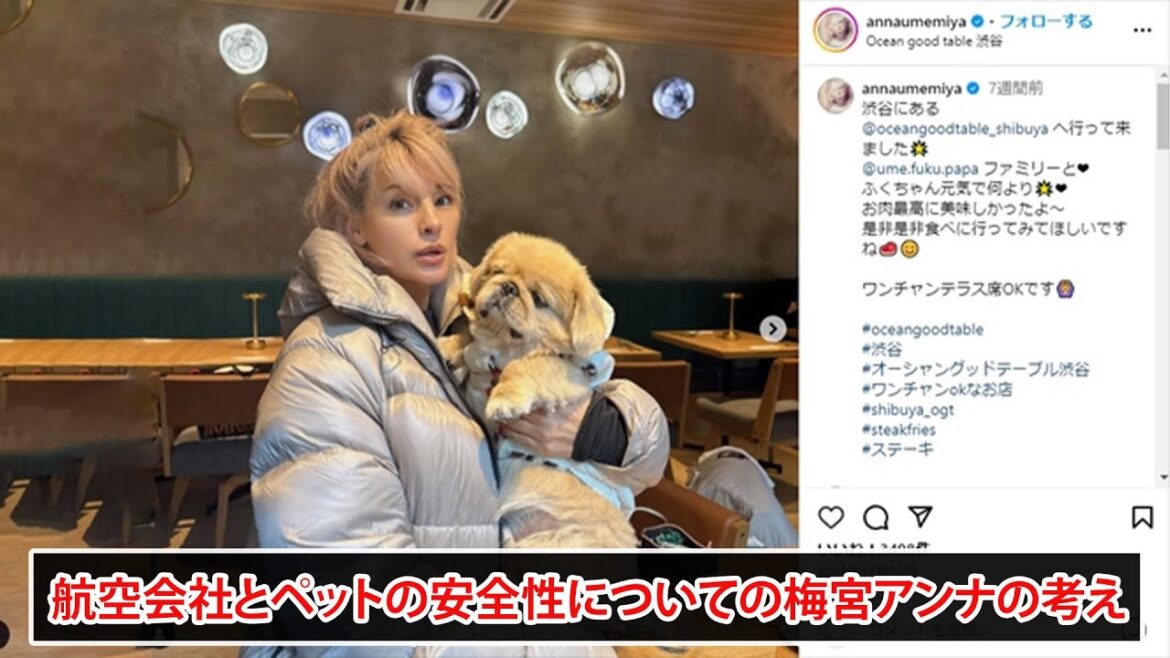Image resolution: width=1170 pixels, height=658 pixels.
Task: Open the #oceangoodtable hashtag
Action: (922, 329)
